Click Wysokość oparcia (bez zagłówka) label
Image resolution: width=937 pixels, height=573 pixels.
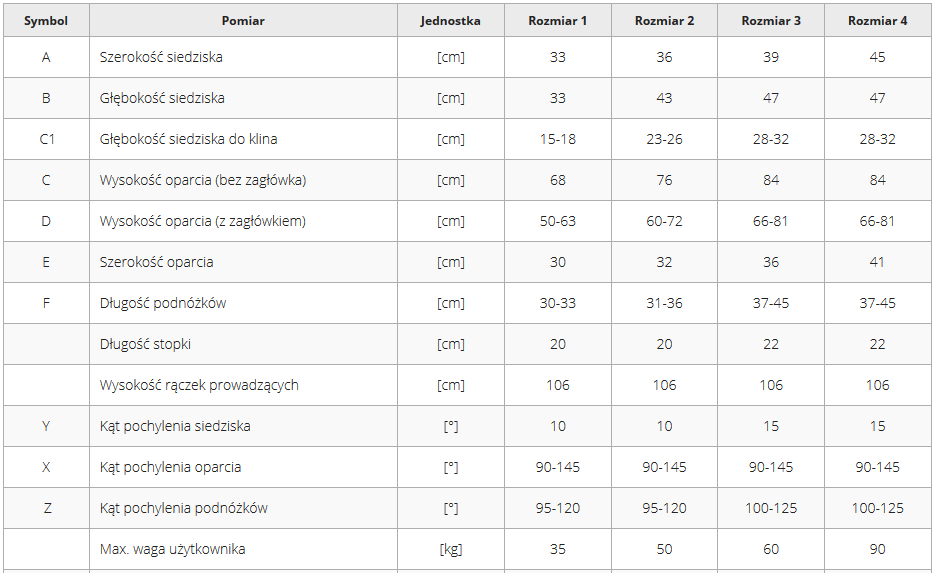click(202, 180)
